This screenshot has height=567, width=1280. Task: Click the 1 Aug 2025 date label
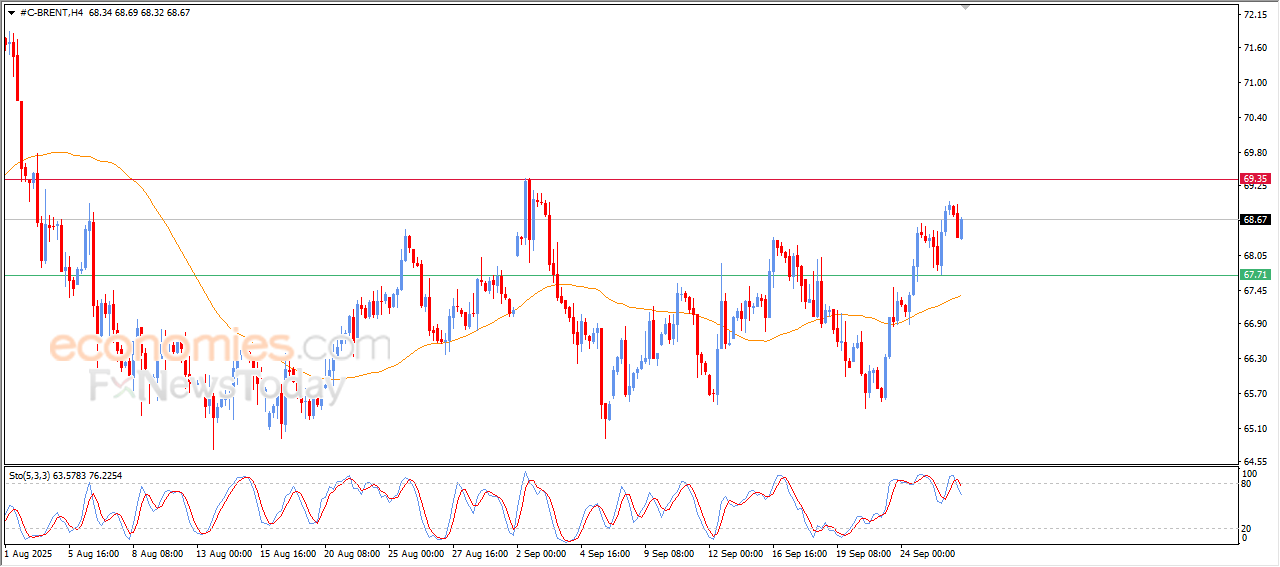pos(27,552)
